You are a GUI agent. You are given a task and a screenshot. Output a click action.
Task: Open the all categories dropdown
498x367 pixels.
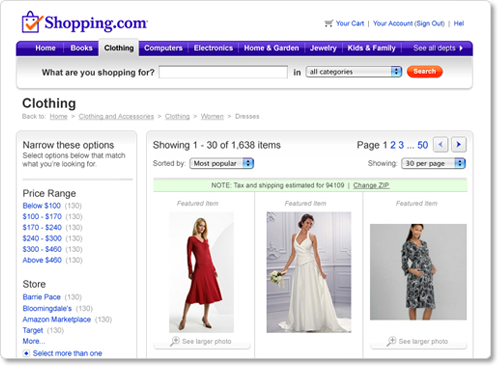[354, 72]
